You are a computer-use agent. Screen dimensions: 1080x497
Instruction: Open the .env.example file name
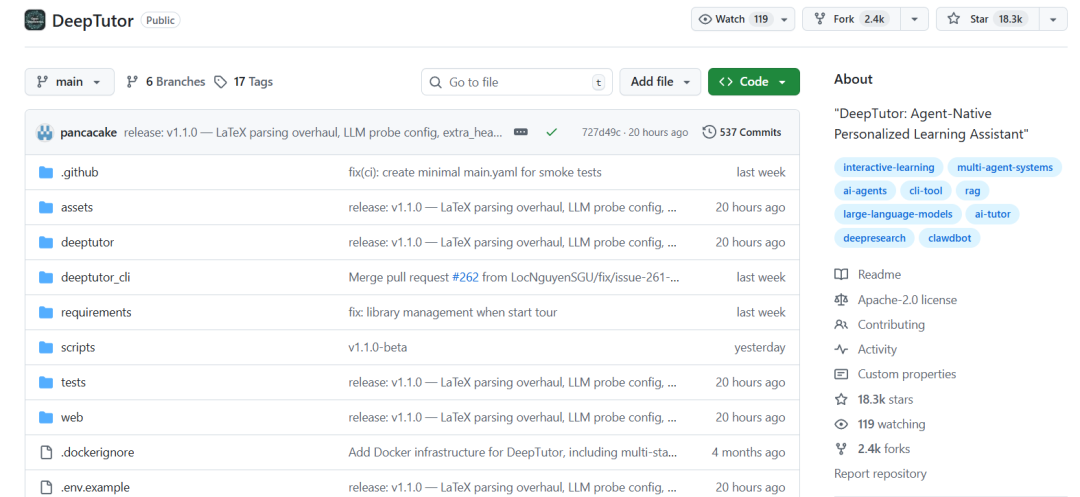tap(95, 487)
